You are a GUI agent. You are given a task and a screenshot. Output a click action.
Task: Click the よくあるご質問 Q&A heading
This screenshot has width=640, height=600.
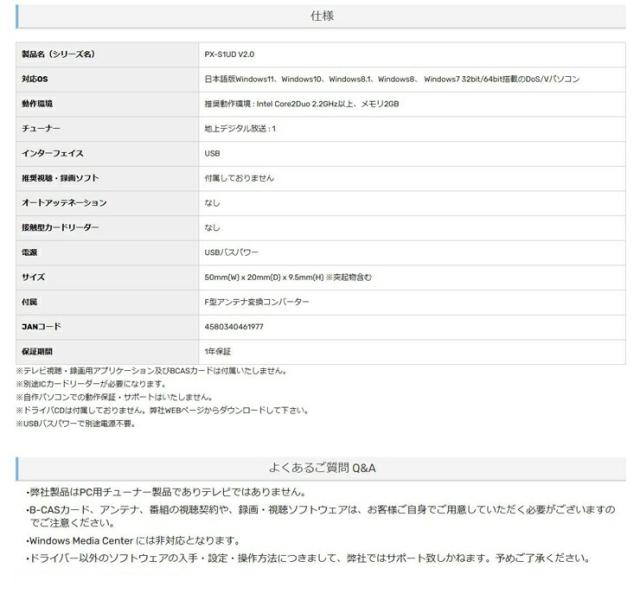click(x=322, y=468)
